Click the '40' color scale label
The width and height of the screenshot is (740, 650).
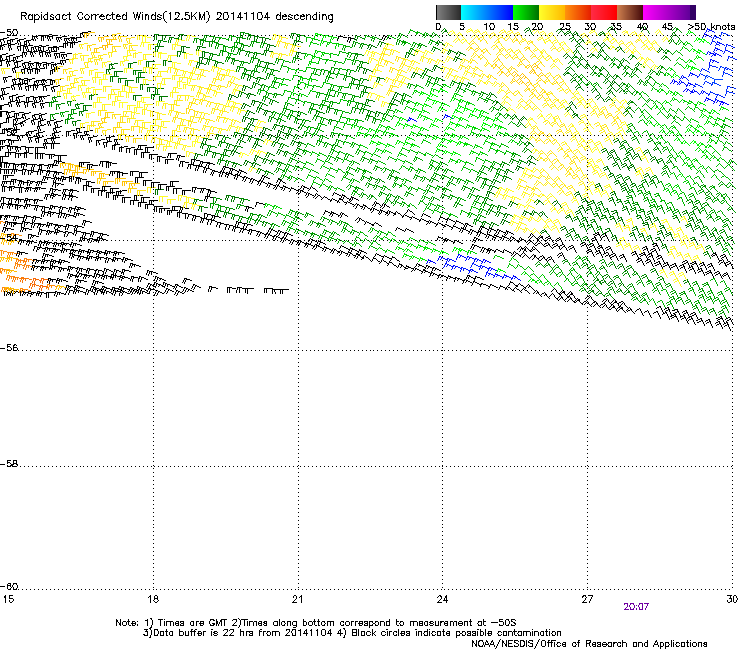click(x=642, y=27)
